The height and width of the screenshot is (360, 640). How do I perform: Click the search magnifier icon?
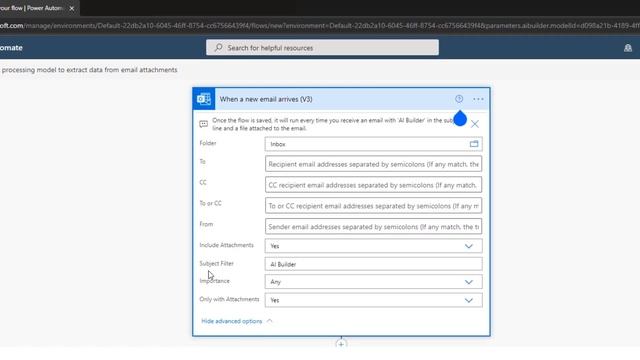[x=218, y=48]
